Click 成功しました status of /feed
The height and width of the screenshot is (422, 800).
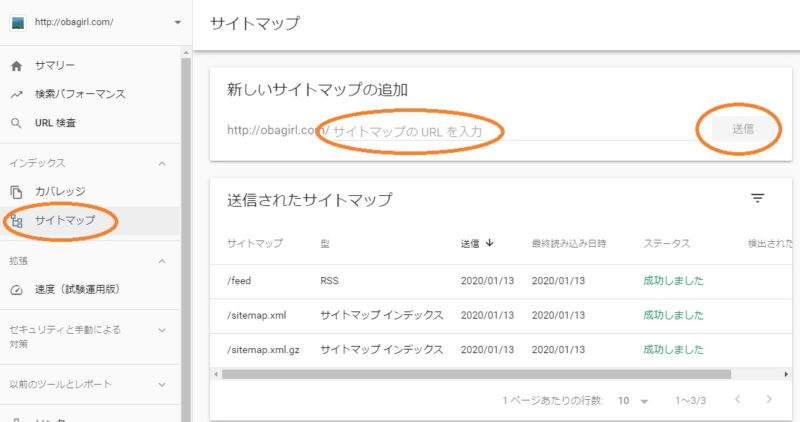pyautogui.click(x=673, y=281)
